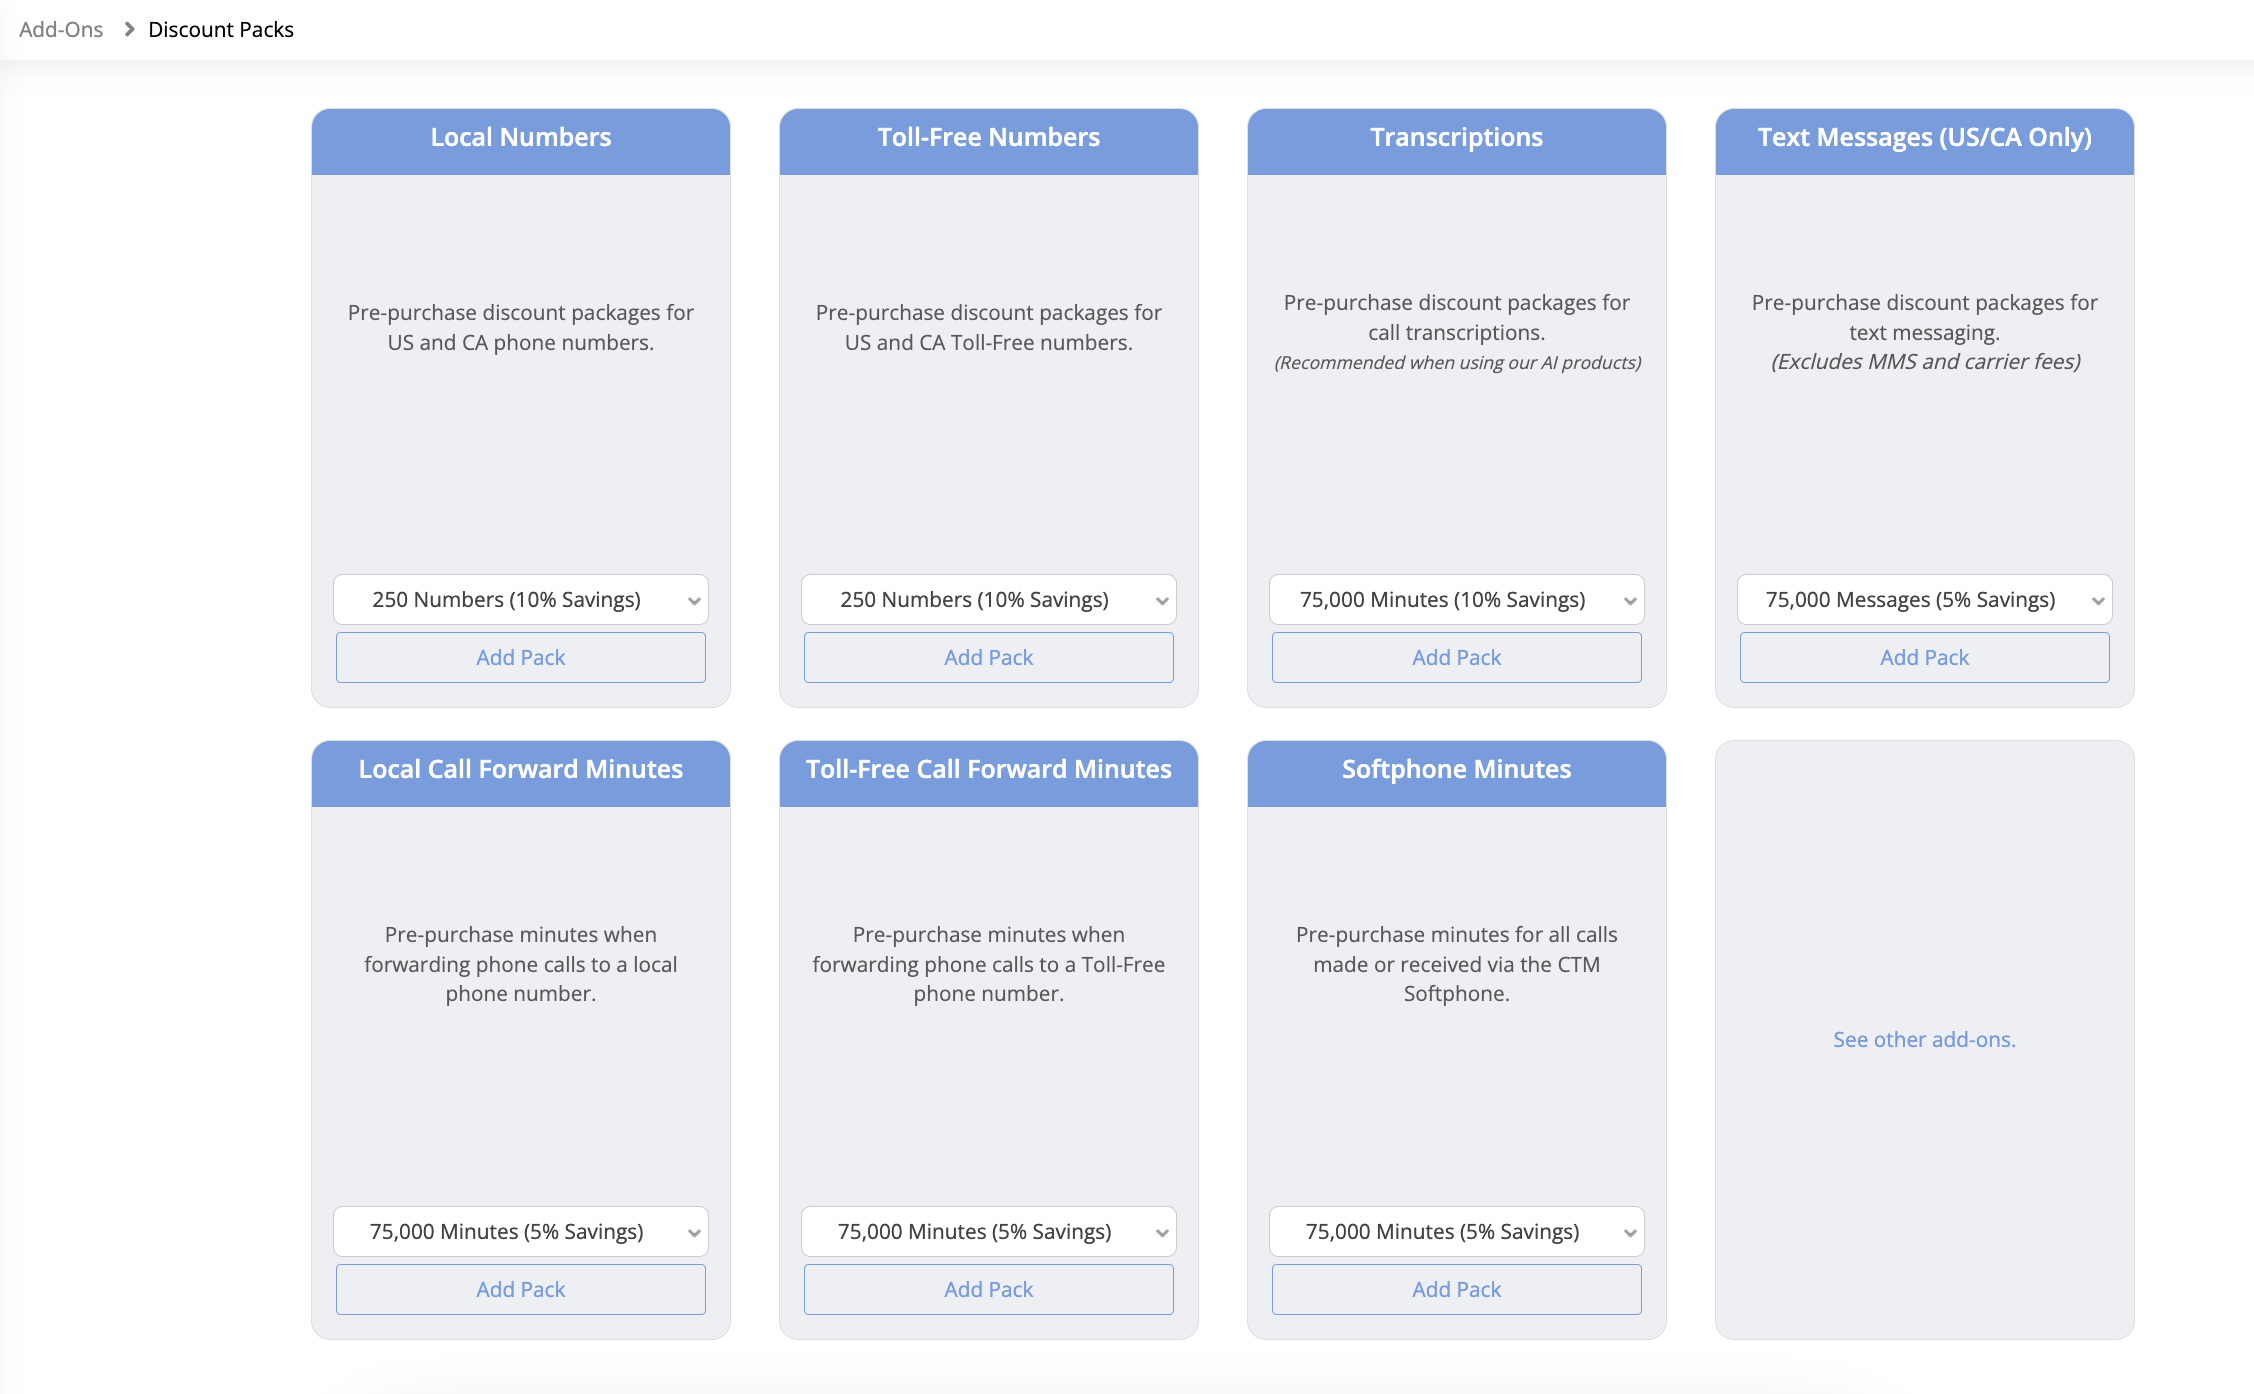Add Pack for Local Numbers
The height and width of the screenshot is (1394, 2254).
[520, 658]
